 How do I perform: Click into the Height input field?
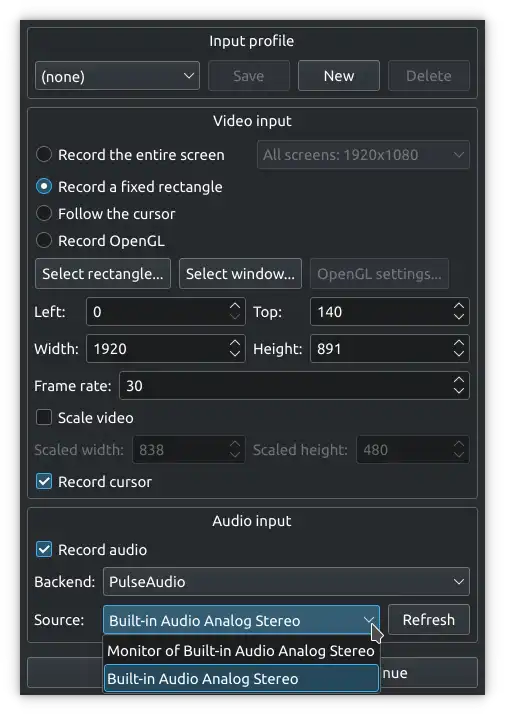point(381,349)
